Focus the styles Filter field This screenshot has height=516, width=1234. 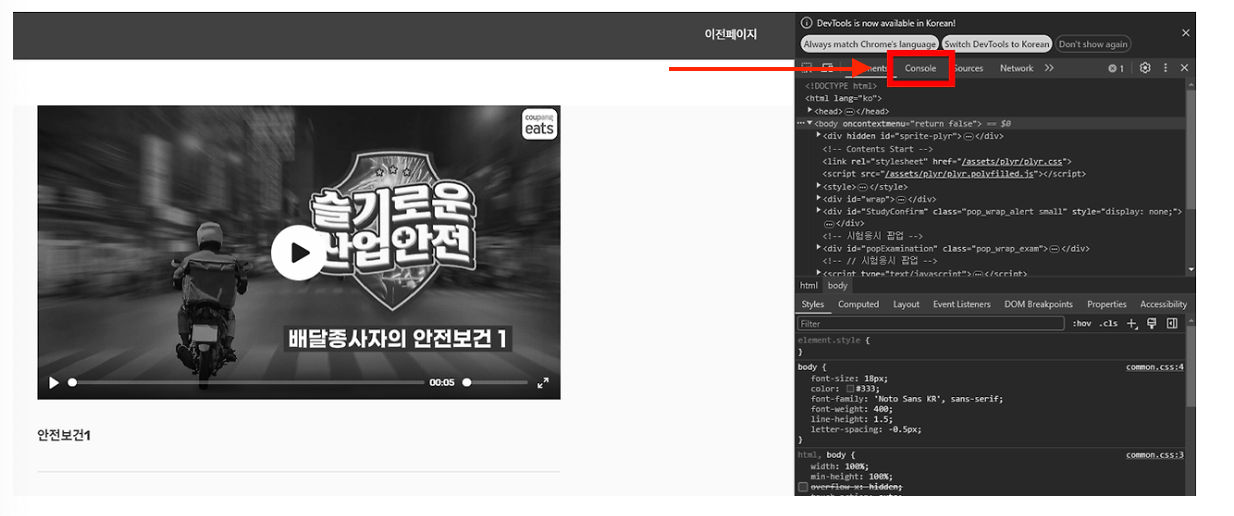click(931, 324)
